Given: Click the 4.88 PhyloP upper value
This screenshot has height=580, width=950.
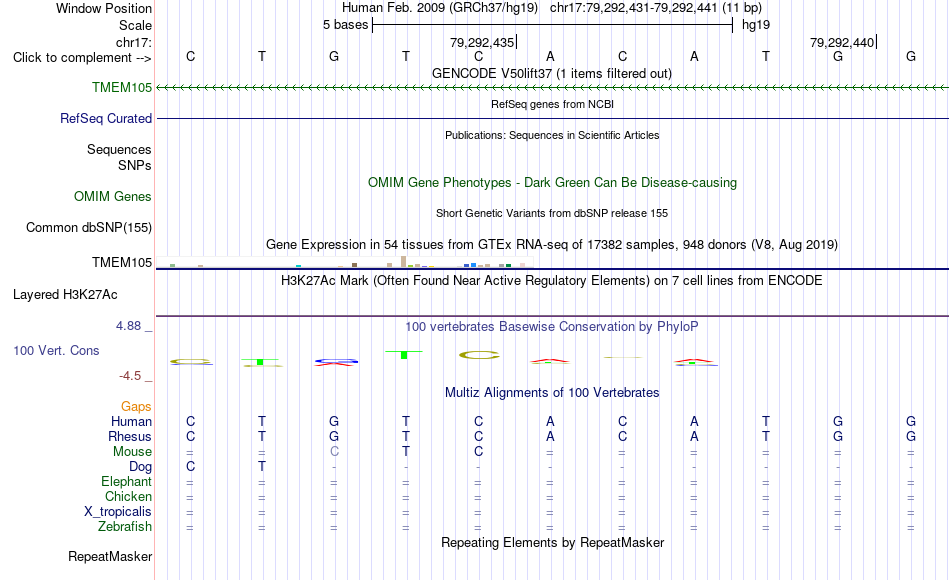Looking at the screenshot, I should pyautogui.click(x=128, y=325).
